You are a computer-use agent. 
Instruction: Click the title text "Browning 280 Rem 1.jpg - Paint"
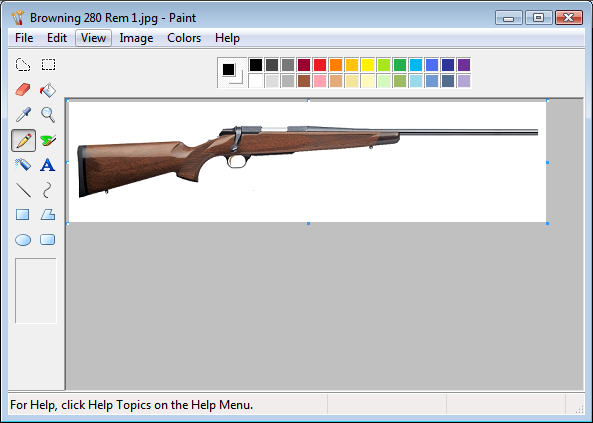(113, 18)
